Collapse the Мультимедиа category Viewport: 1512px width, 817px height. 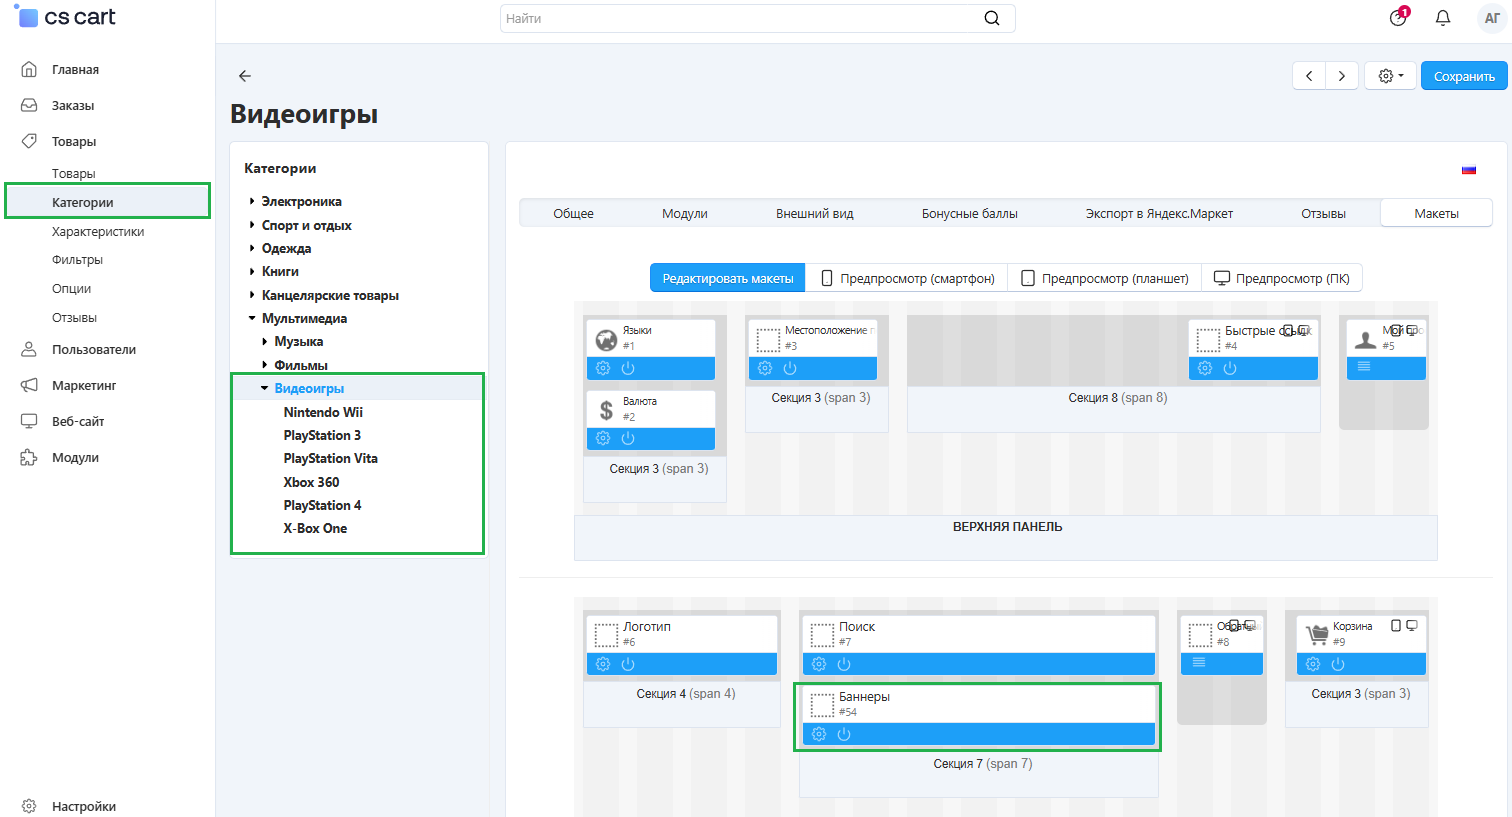tap(252, 318)
